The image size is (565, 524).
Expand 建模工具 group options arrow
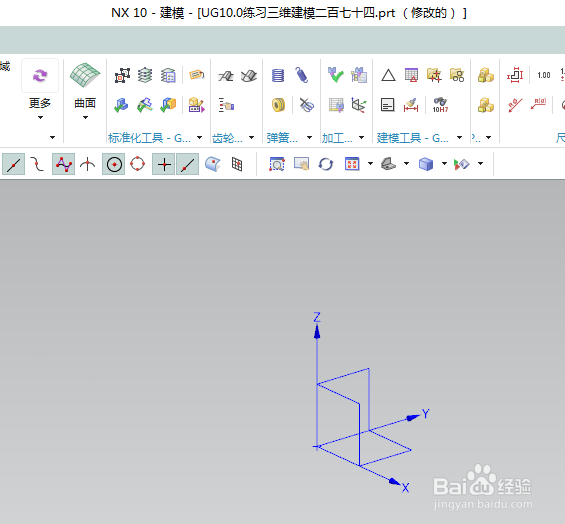[x=459, y=138]
